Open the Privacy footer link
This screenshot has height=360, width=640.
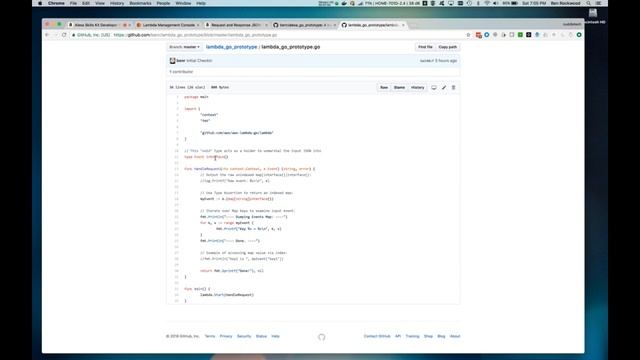coord(226,336)
